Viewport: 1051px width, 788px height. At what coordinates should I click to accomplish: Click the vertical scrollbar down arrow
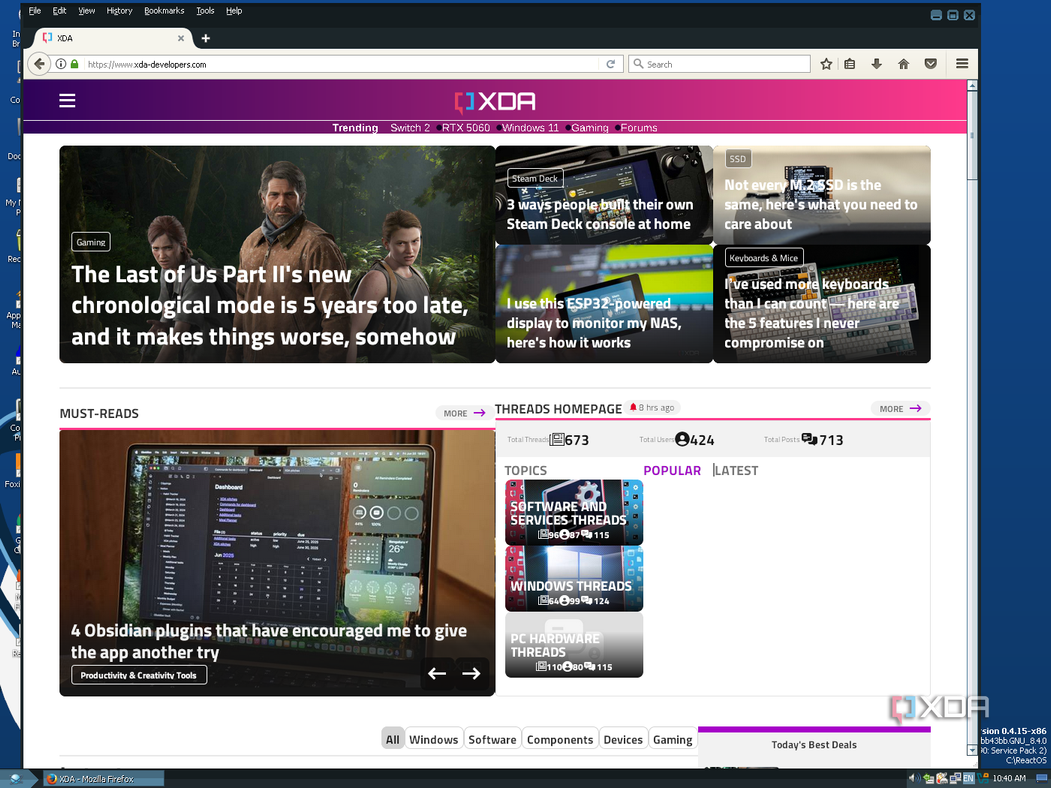tap(972, 750)
